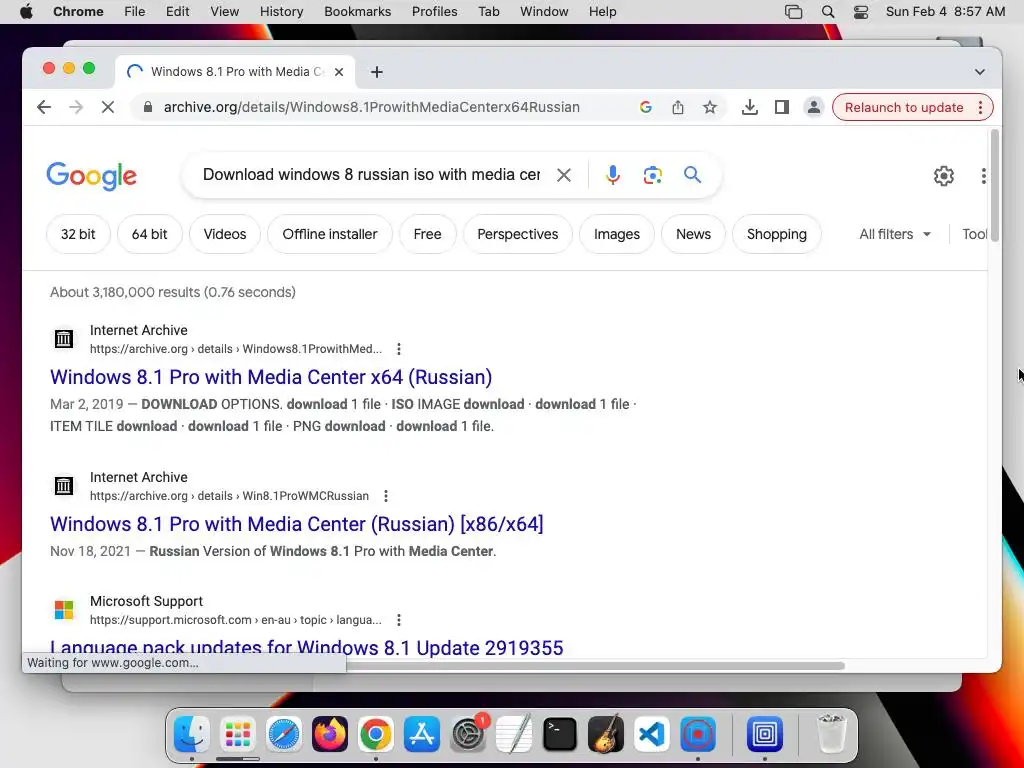The height and width of the screenshot is (768, 1024).
Task: Open Google apps dots at far right
Action: click(x=983, y=176)
